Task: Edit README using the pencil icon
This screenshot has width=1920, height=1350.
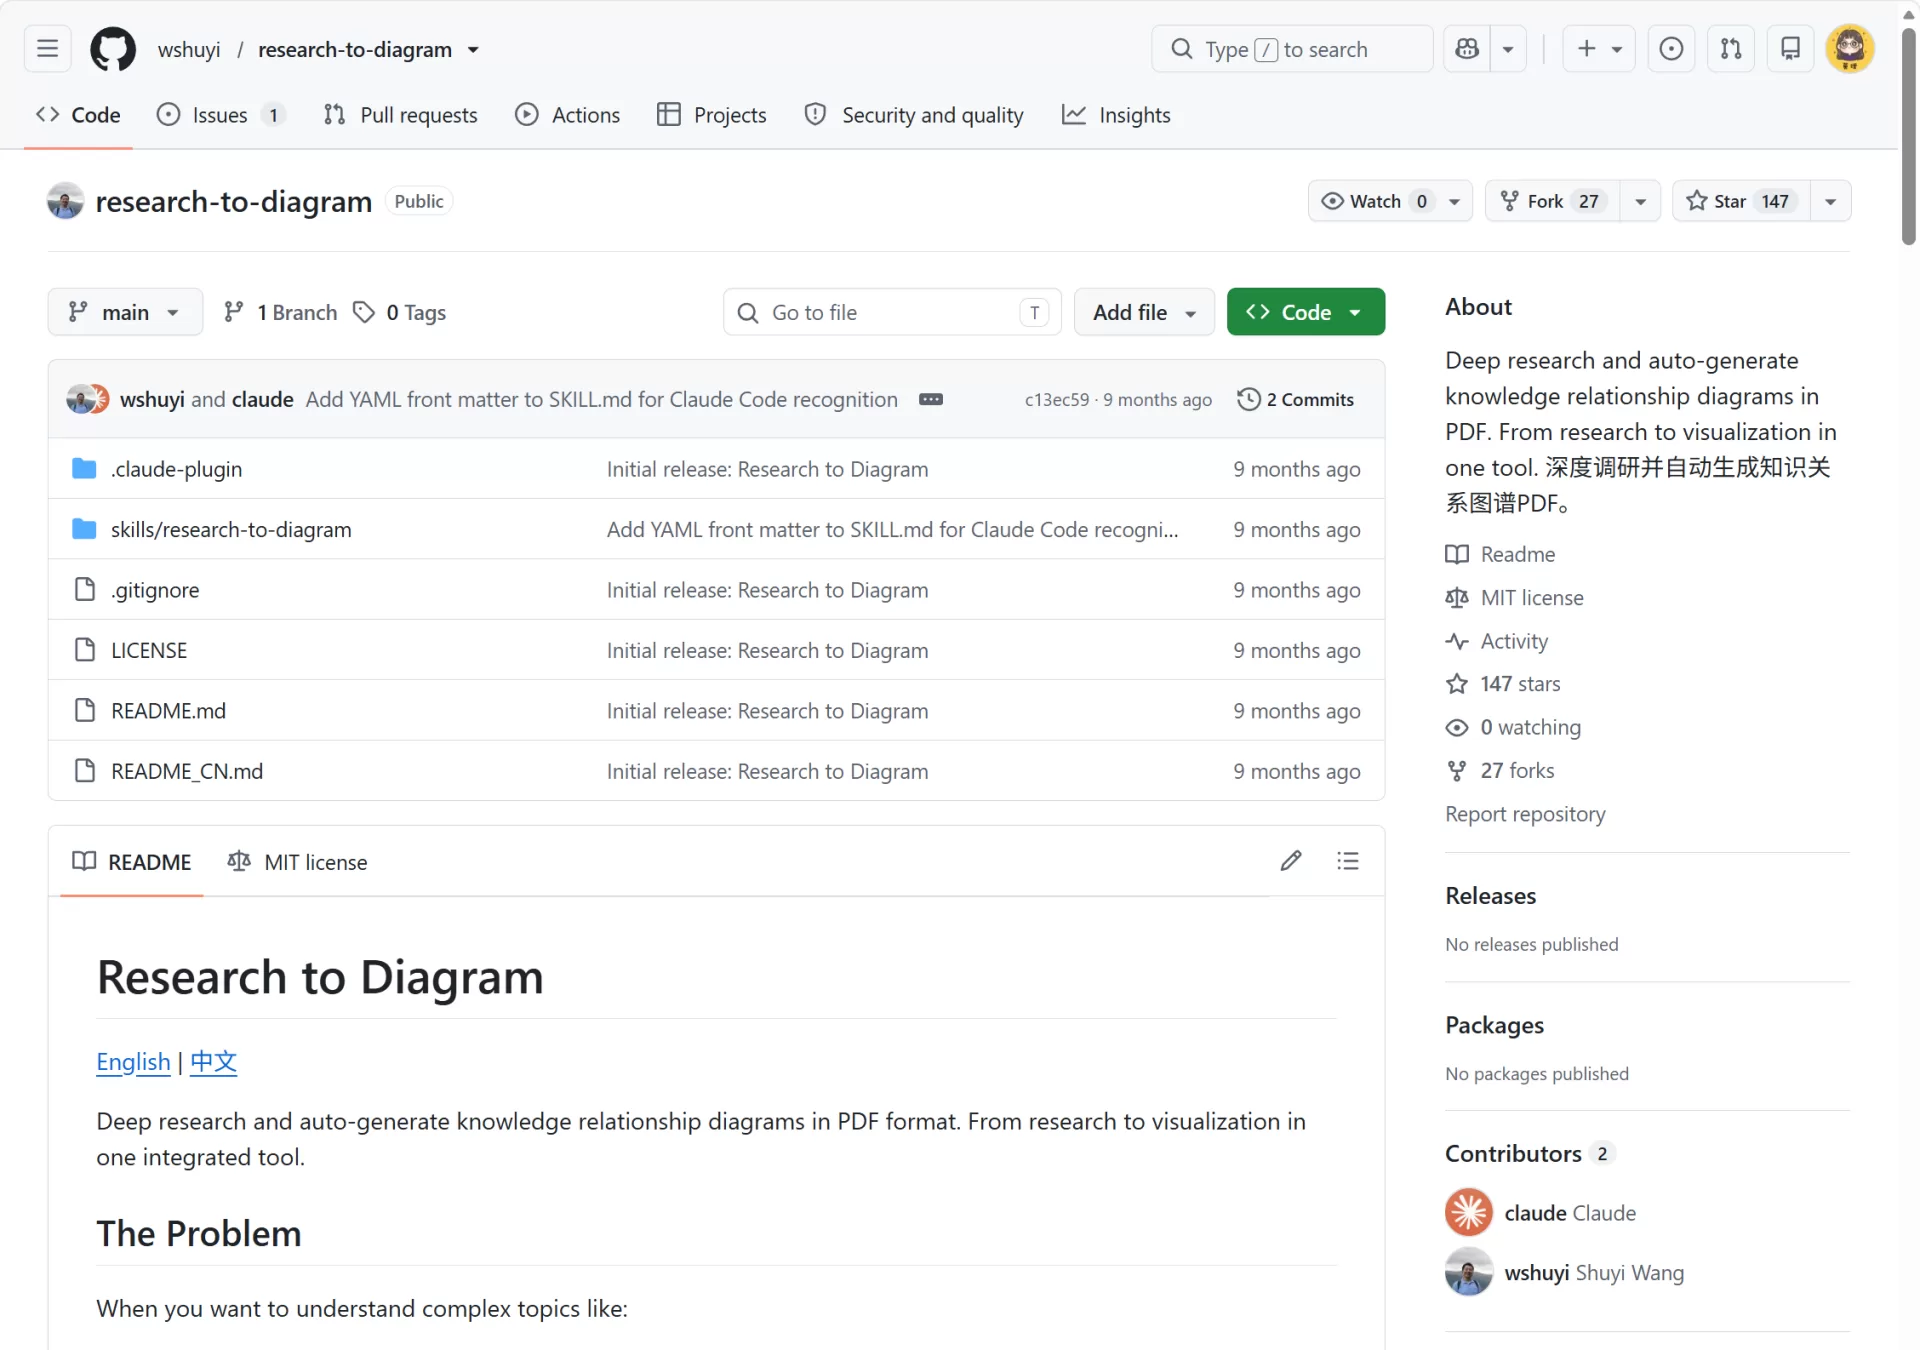Action: tap(1291, 861)
